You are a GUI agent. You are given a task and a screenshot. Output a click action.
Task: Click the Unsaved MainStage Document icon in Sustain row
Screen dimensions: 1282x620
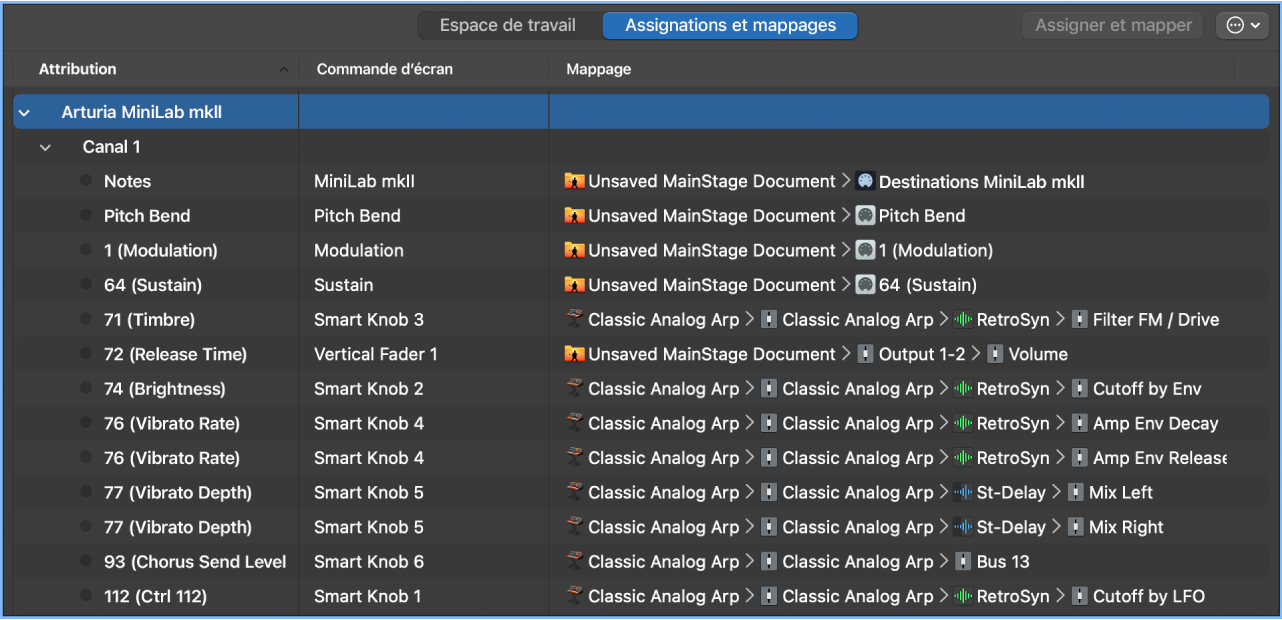coord(575,284)
